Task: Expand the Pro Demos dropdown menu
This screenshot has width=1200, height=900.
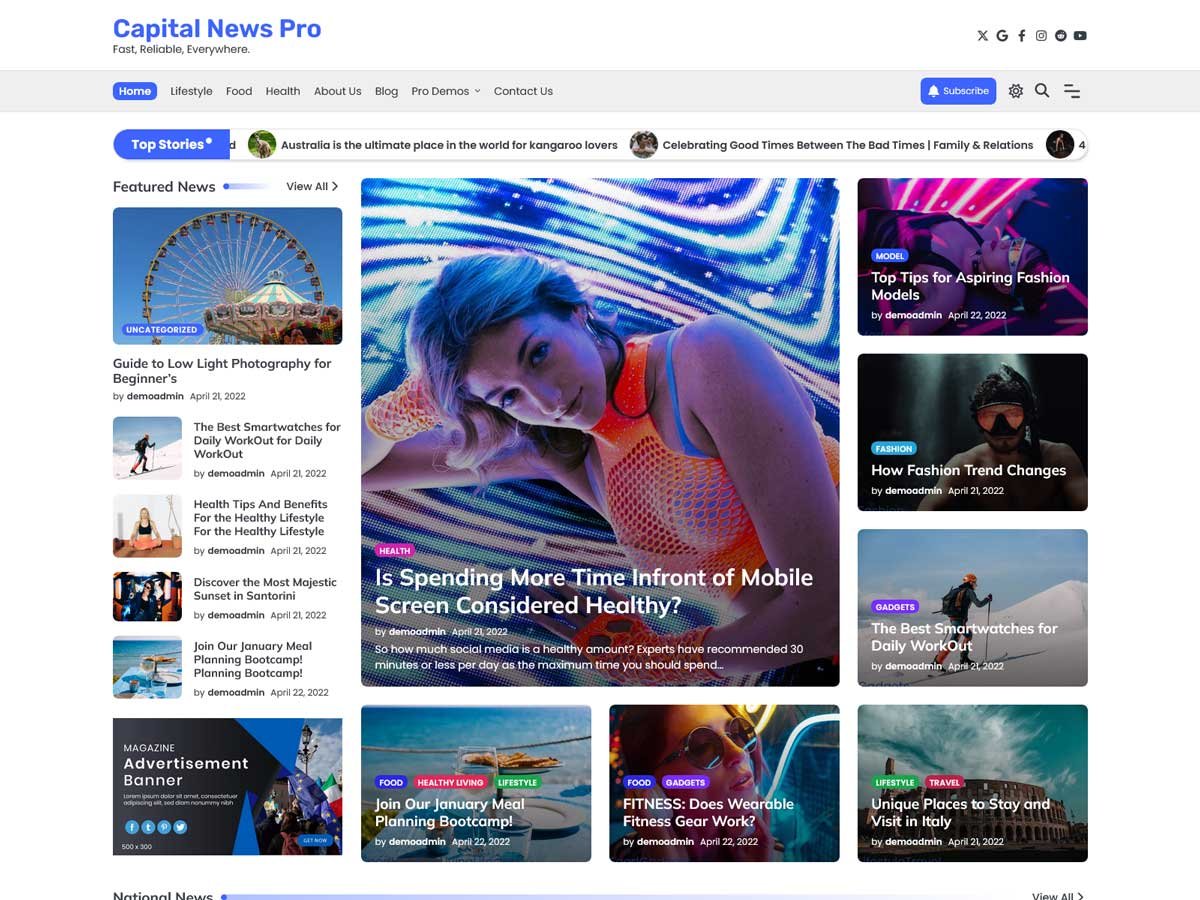Action: [x=446, y=91]
